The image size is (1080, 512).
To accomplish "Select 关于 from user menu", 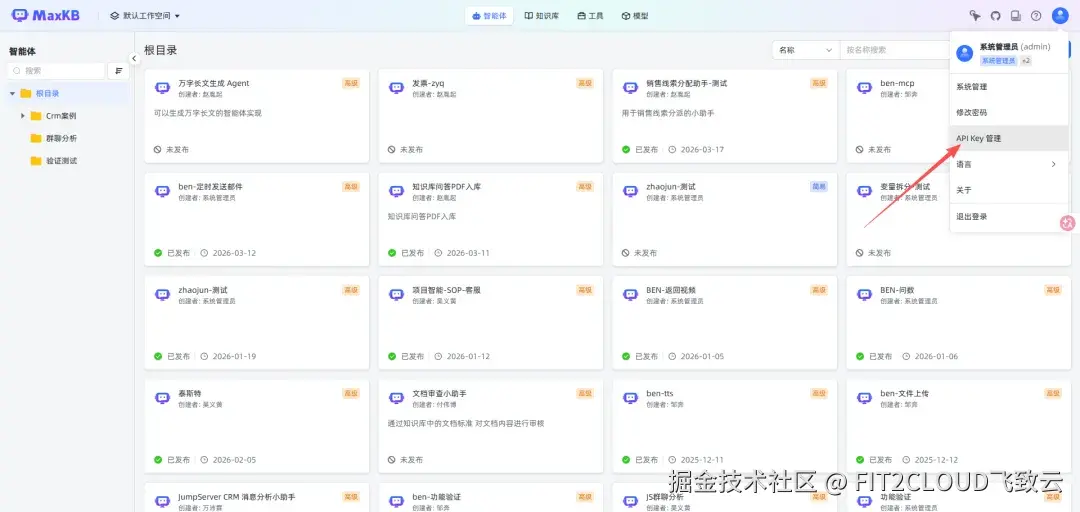I will [1008, 190].
